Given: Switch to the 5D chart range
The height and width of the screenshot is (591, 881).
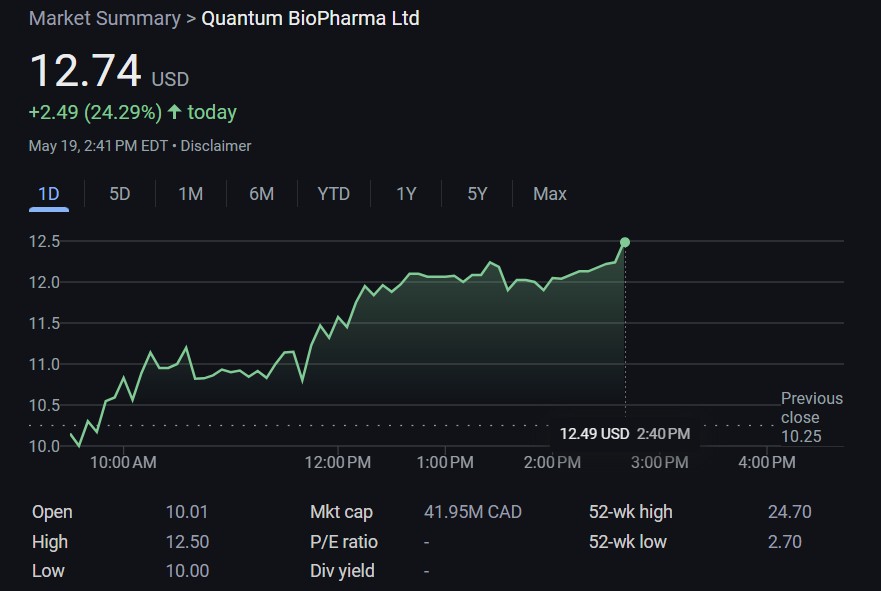Looking at the screenshot, I should (x=120, y=194).
